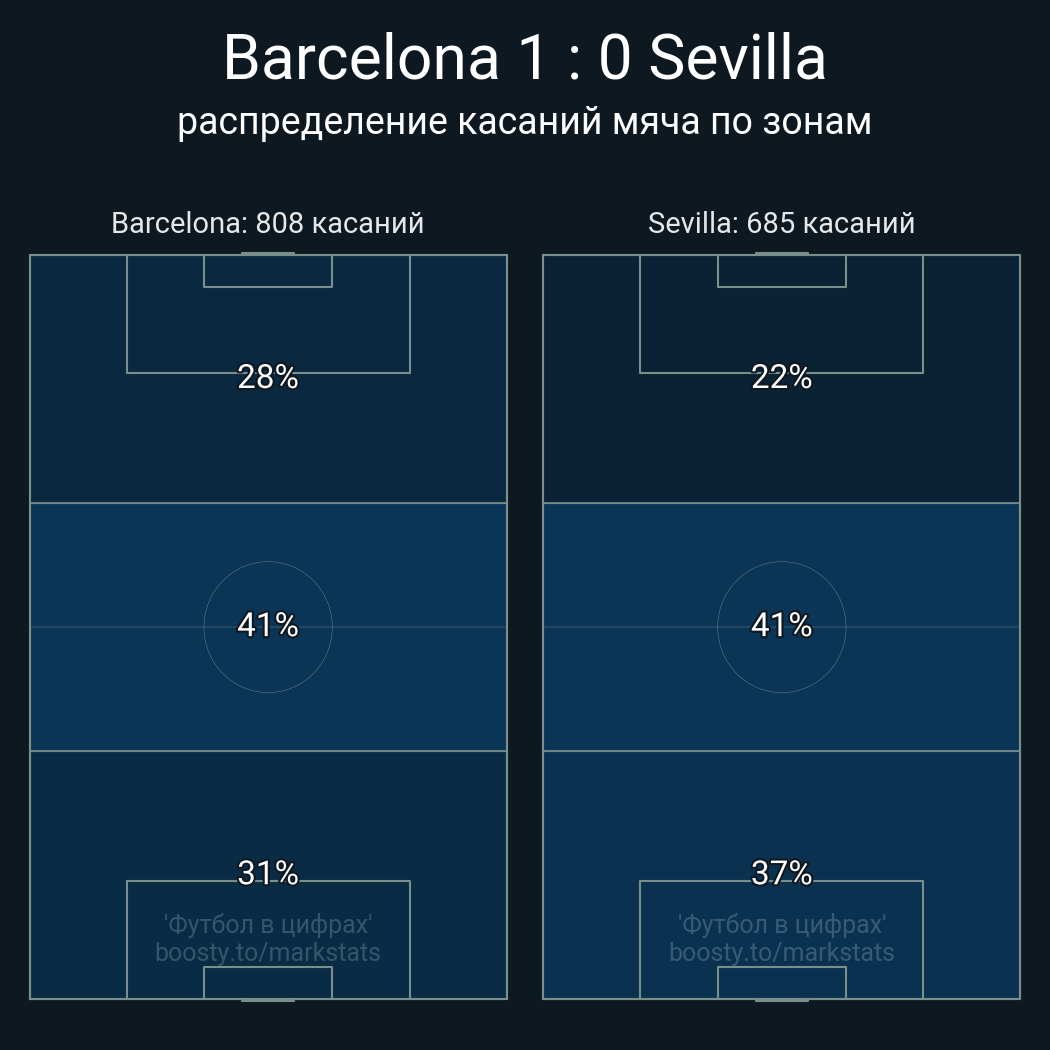
Task: Click Sevilla's 41% midfield zone label
Action: click(x=781, y=625)
